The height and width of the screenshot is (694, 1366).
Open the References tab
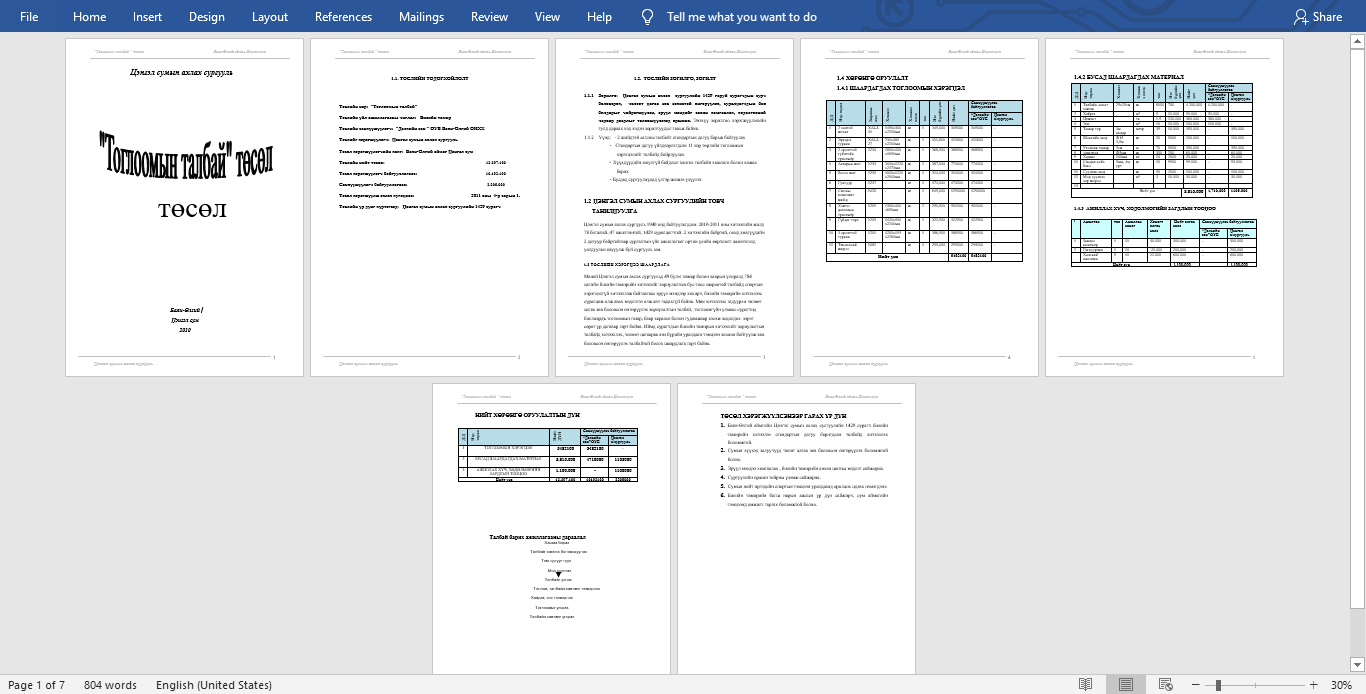[343, 16]
